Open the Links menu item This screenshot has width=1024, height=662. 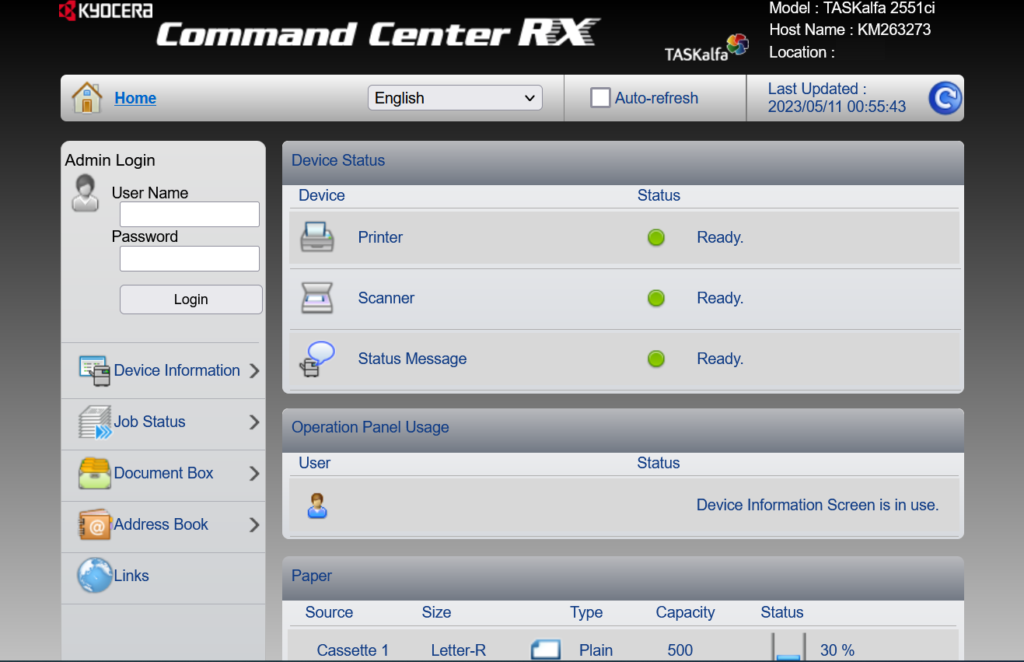tap(131, 576)
